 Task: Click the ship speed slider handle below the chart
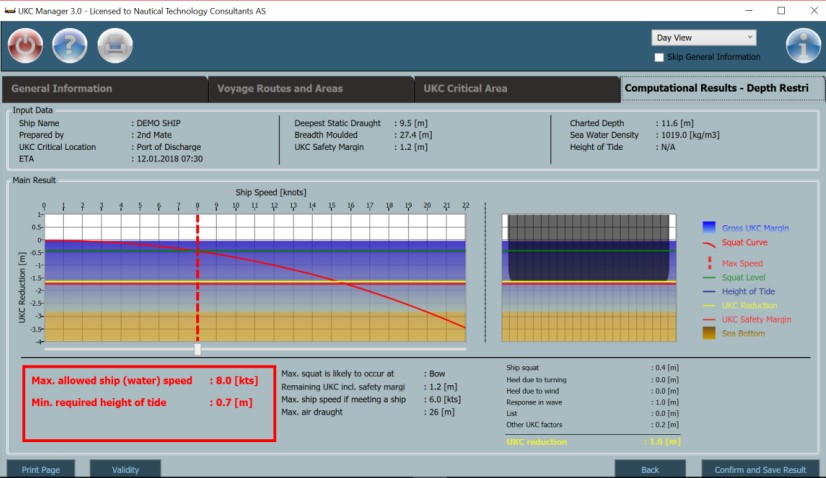point(198,349)
